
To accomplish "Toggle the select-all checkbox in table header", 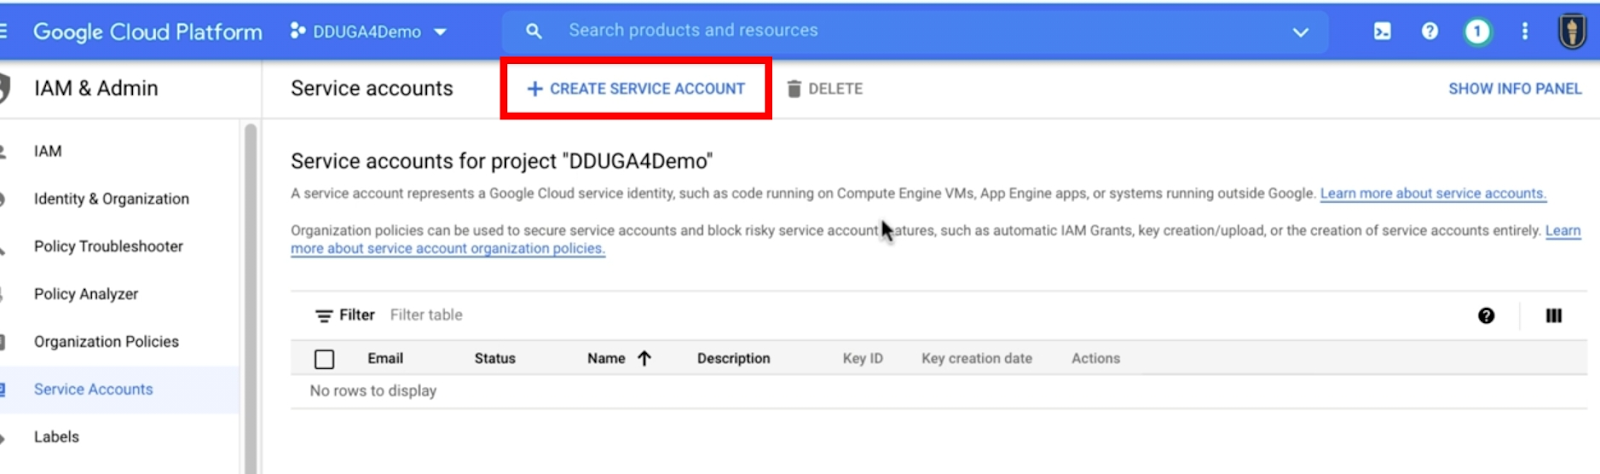I will [324, 359].
